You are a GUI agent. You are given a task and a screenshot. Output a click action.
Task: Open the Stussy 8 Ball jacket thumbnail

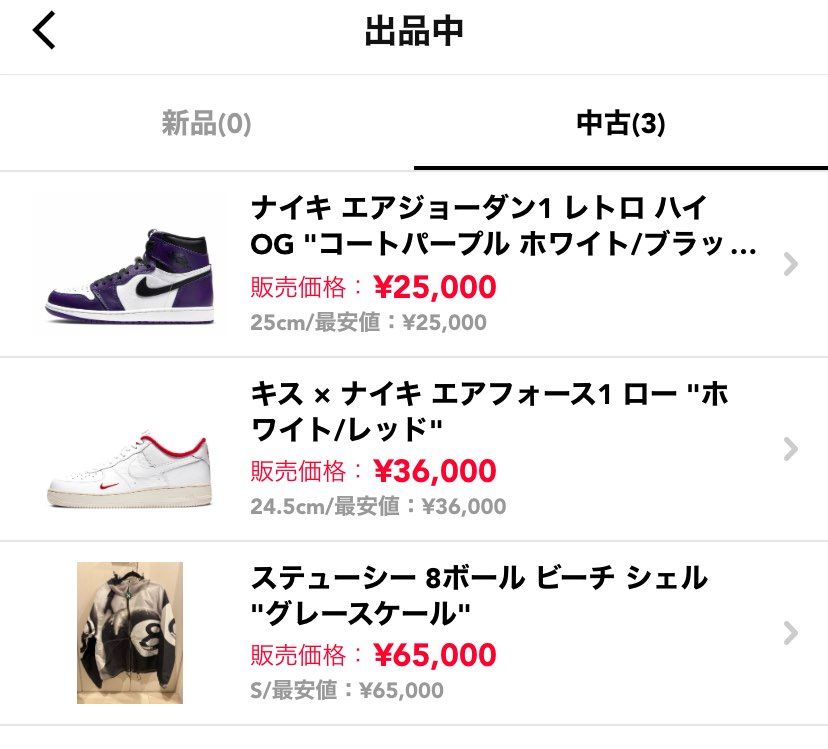[130, 632]
